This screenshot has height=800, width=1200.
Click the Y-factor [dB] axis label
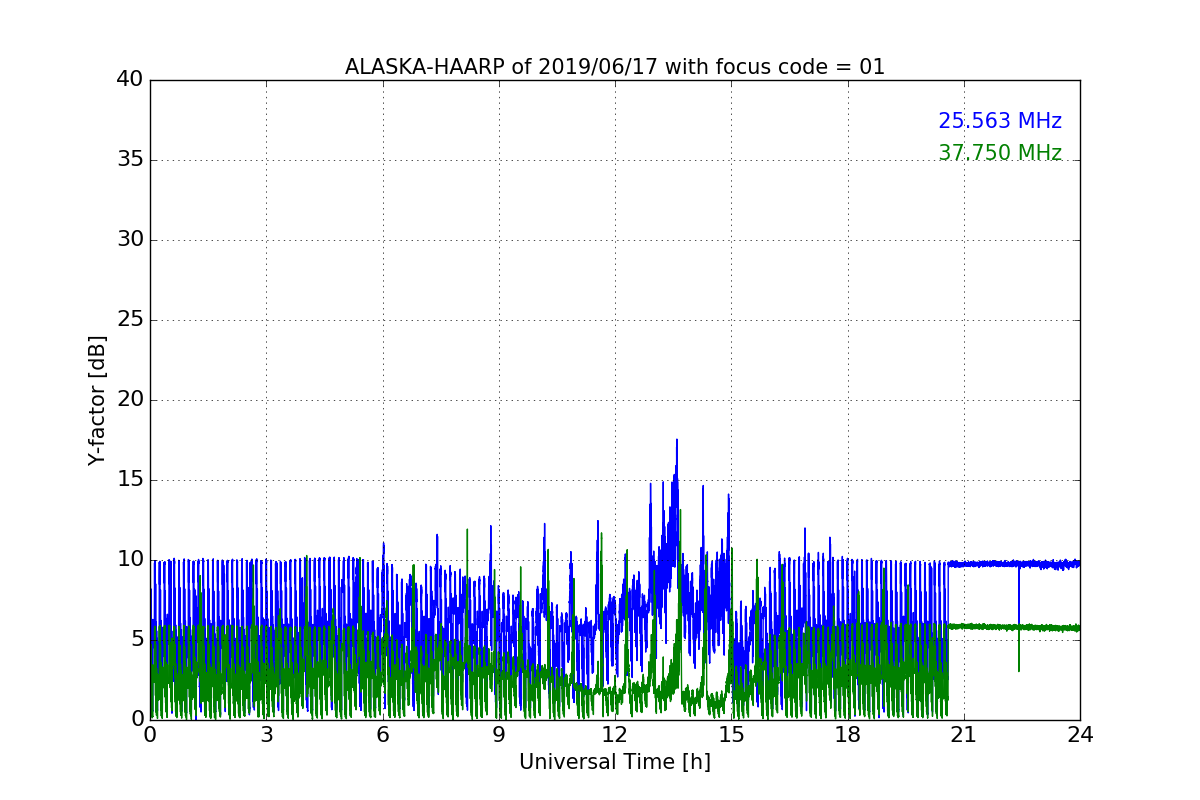coord(97,400)
